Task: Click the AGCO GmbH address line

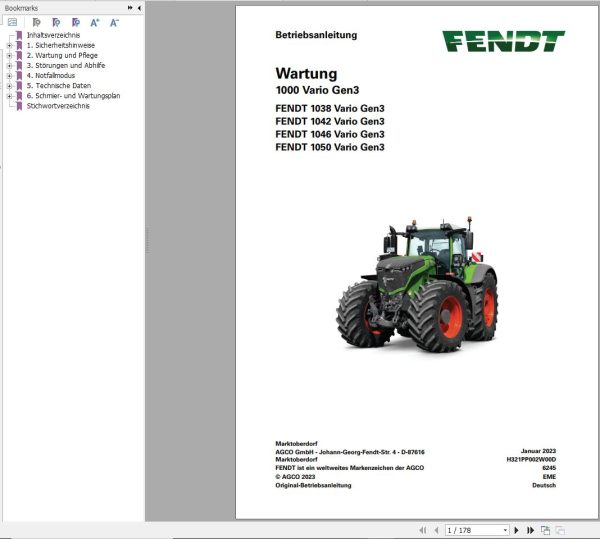Action: coord(350,452)
